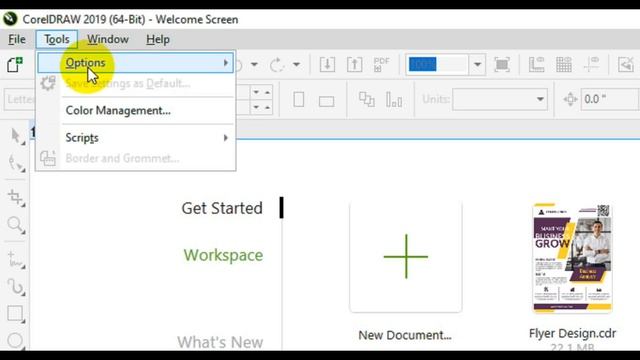Select the Crop tool
Screen dimensions: 640x360
pos(16,198)
